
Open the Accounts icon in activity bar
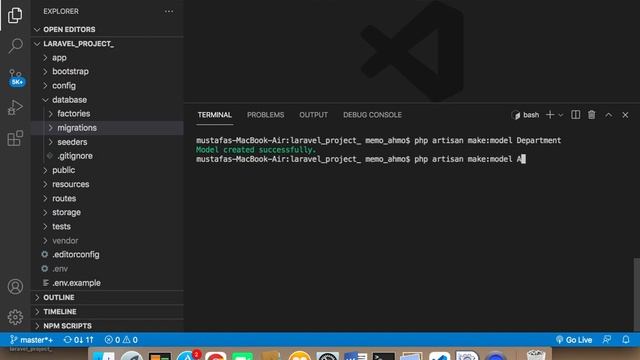pos(15,287)
